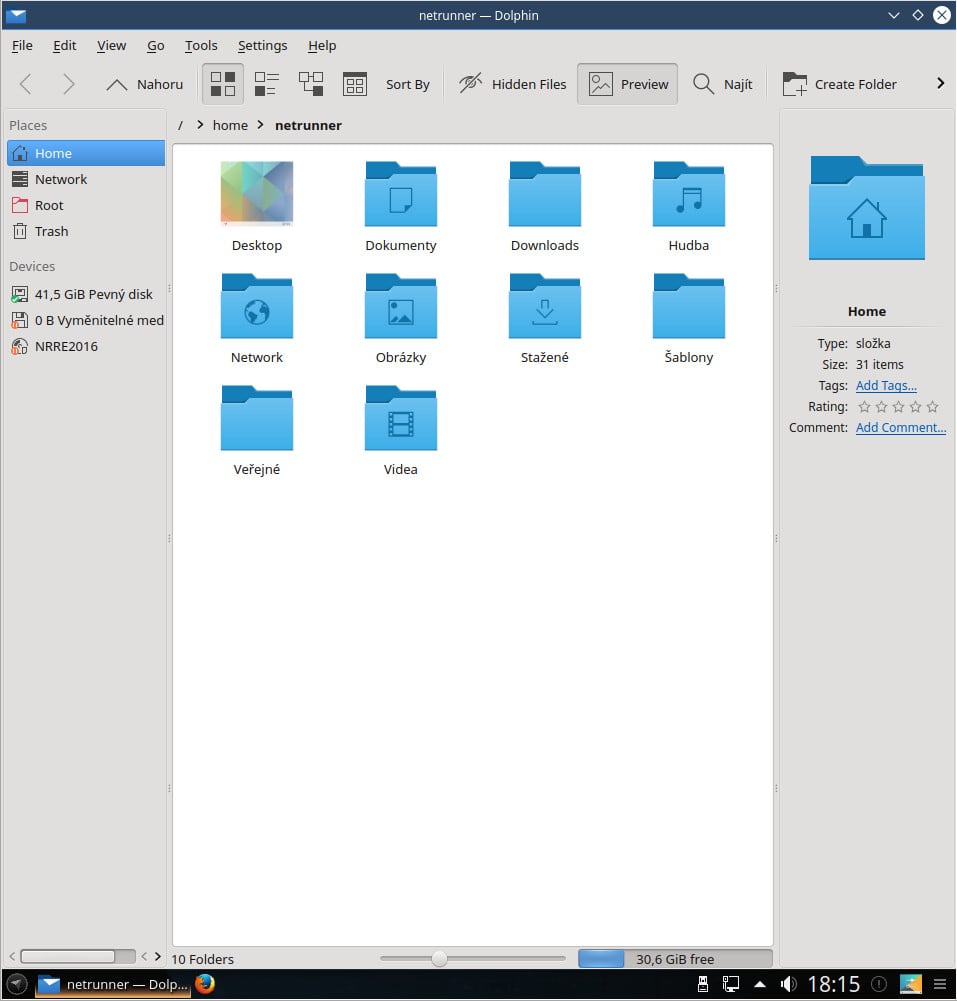Click the Add Tags... link
Viewport: 957px width, 1001px height.
[x=886, y=386]
